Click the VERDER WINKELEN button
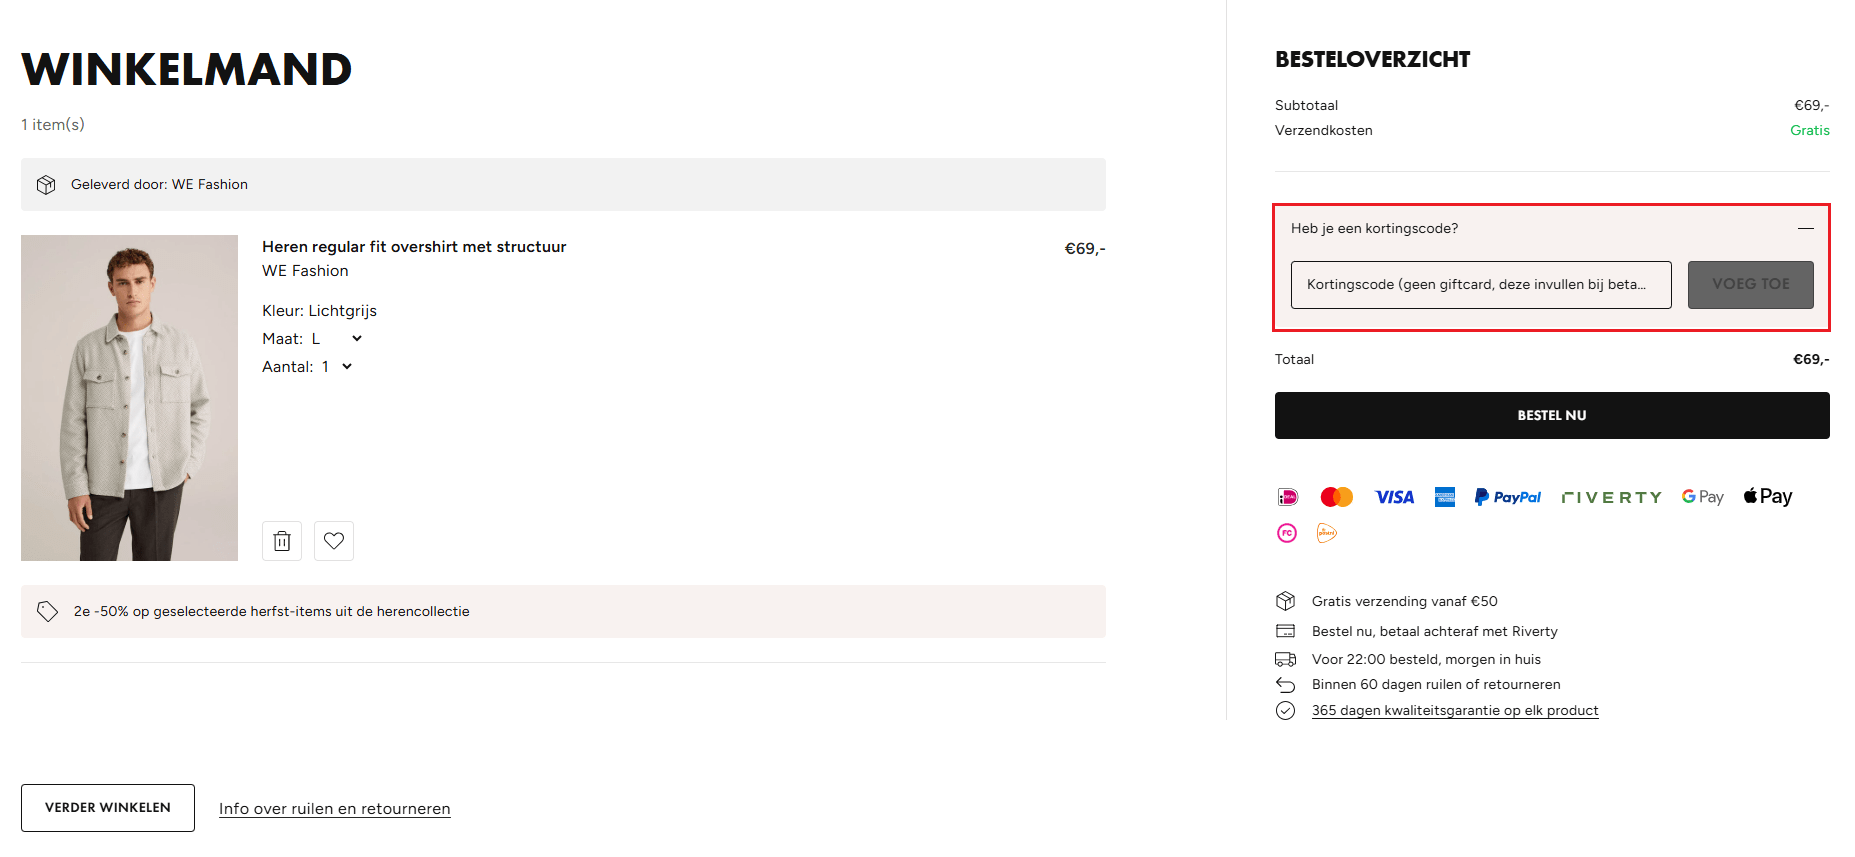1855x857 pixels. click(107, 807)
